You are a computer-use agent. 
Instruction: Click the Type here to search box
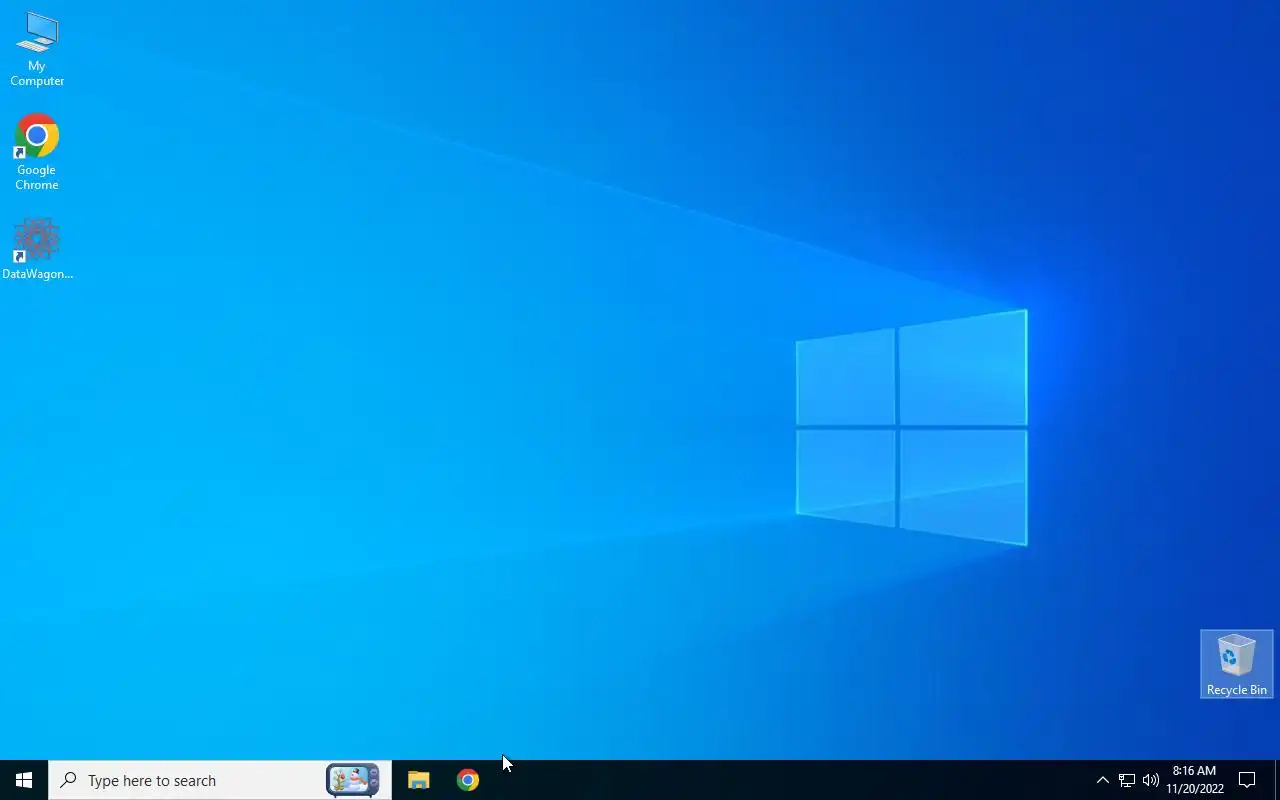[x=220, y=780]
